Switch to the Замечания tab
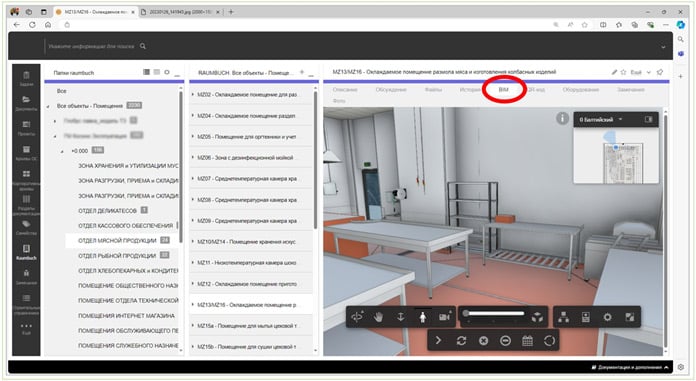 tap(631, 90)
